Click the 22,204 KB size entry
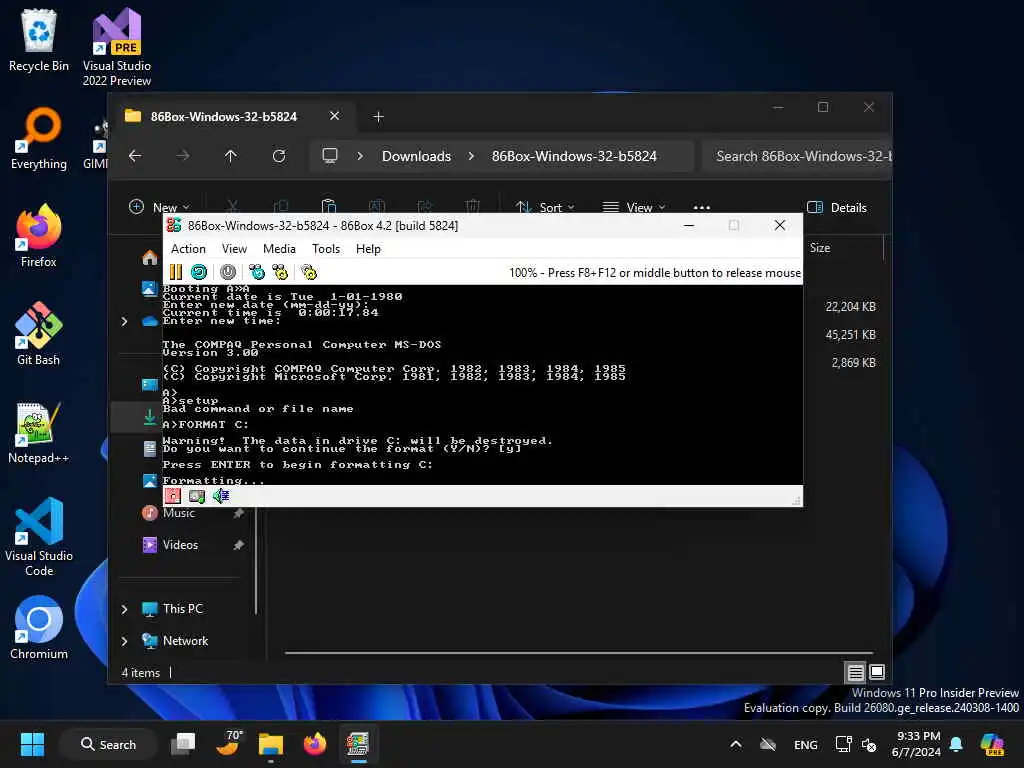The width and height of the screenshot is (1024, 768). click(850, 306)
